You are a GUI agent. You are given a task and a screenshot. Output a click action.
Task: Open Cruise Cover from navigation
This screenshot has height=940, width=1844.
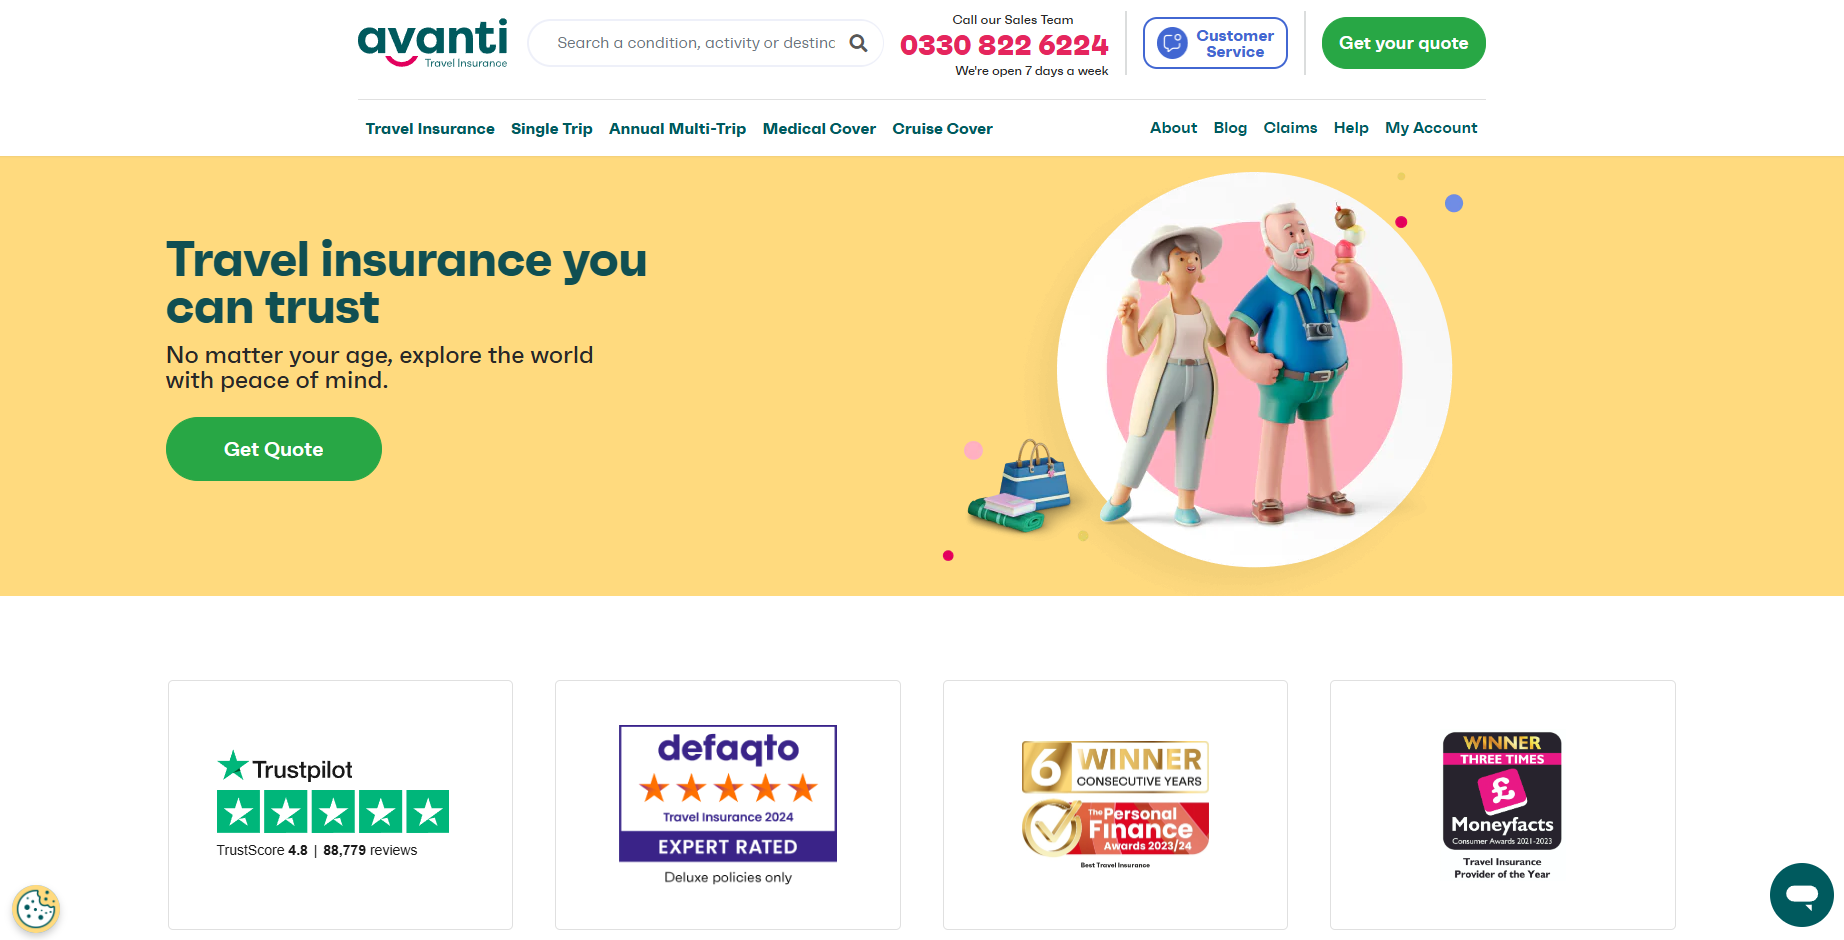click(942, 129)
